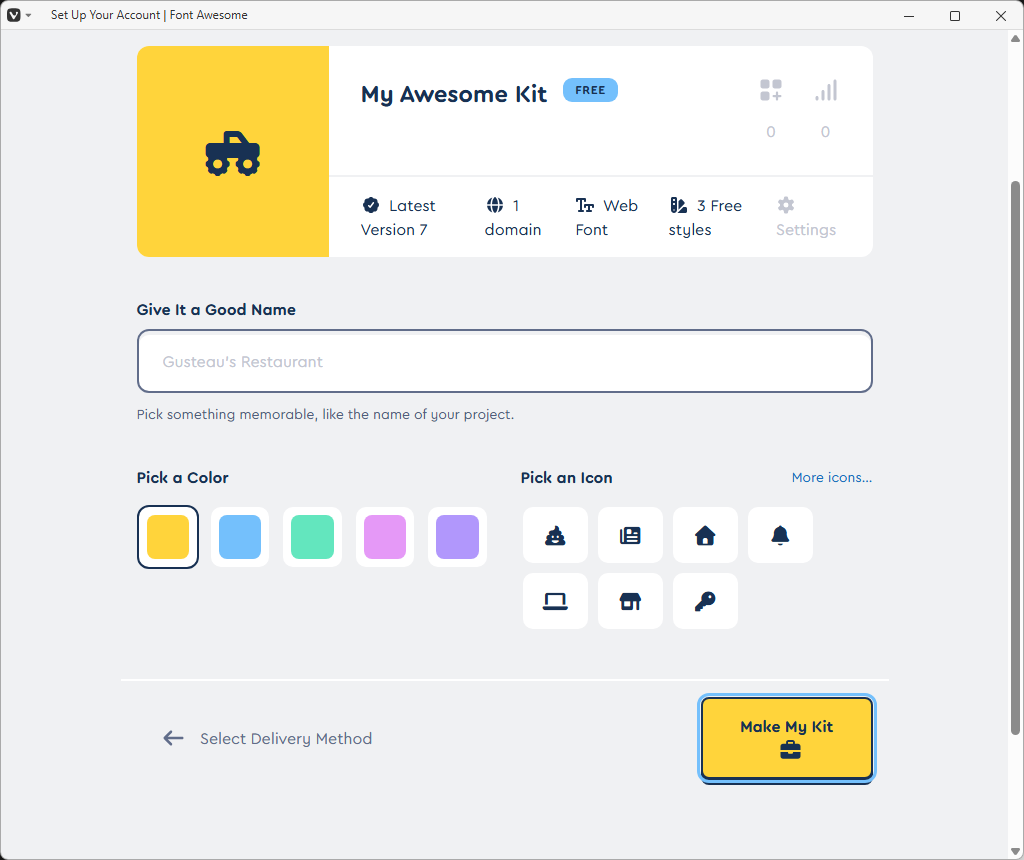This screenshot has width=1024, height=860.
Task: Click the Web Font label
Action: [x=606, y=217]
